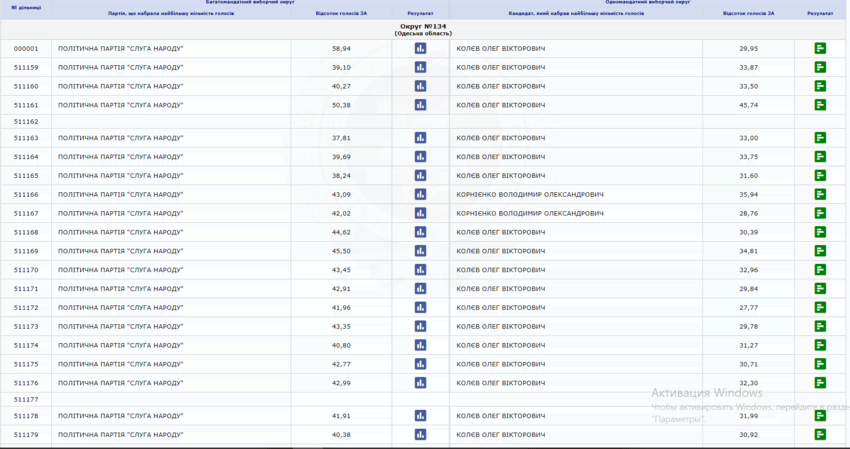The width and height of the screenshot is (850, 449).
Task: Click candidate vote percentage 27,77
Action: 749,307
